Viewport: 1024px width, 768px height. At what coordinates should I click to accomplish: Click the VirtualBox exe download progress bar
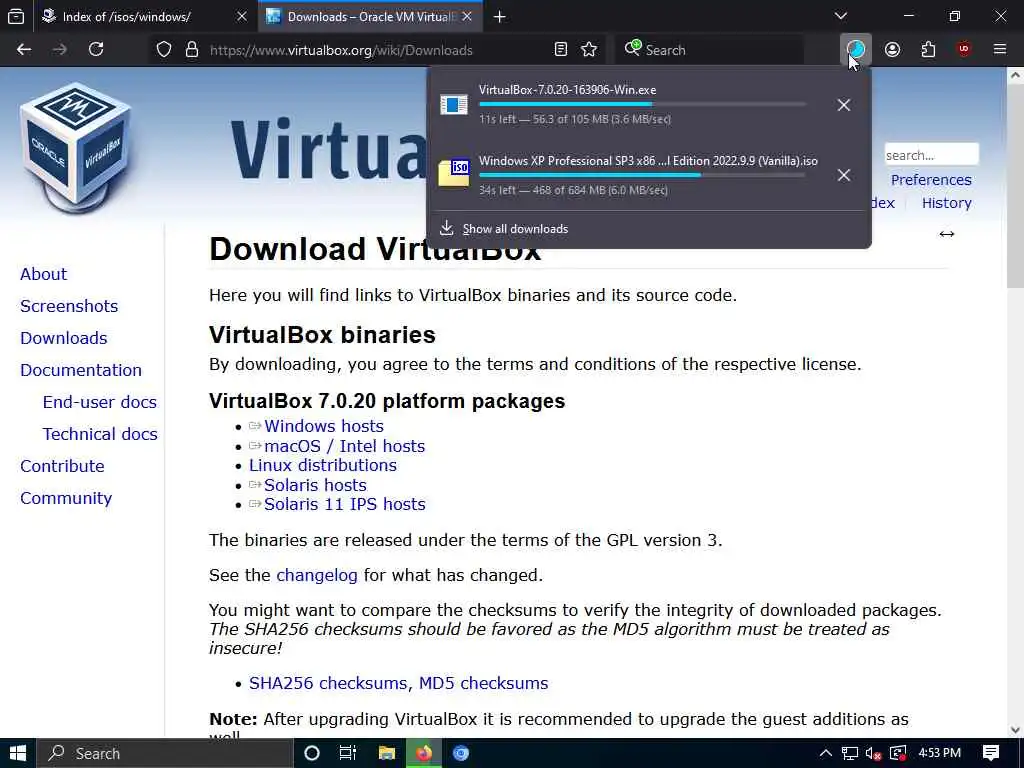tap(643, 104)
